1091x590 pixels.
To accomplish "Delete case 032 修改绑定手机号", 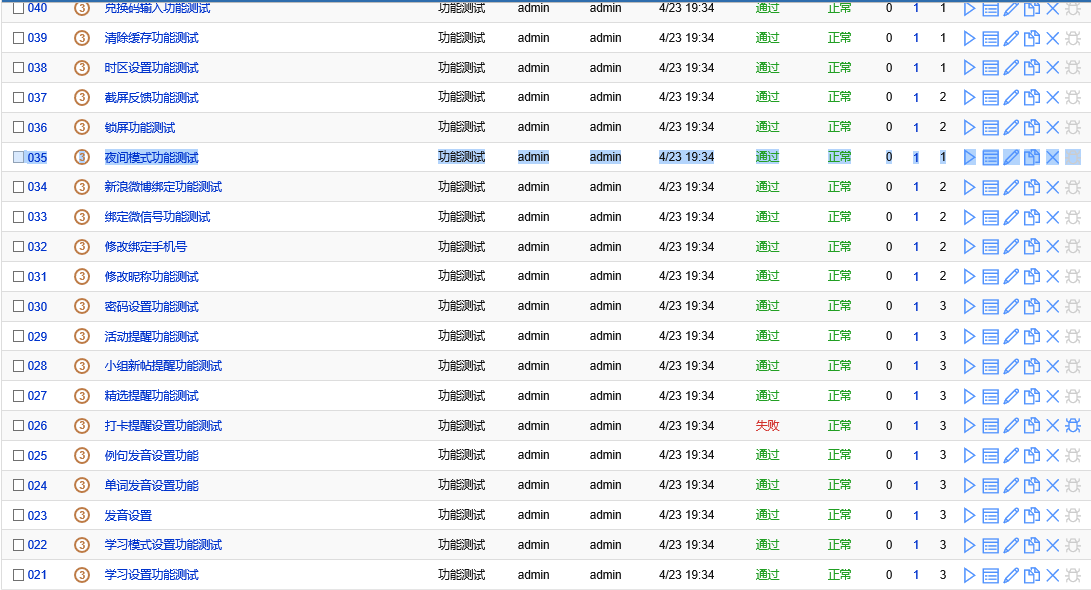I will (1053, 247).
